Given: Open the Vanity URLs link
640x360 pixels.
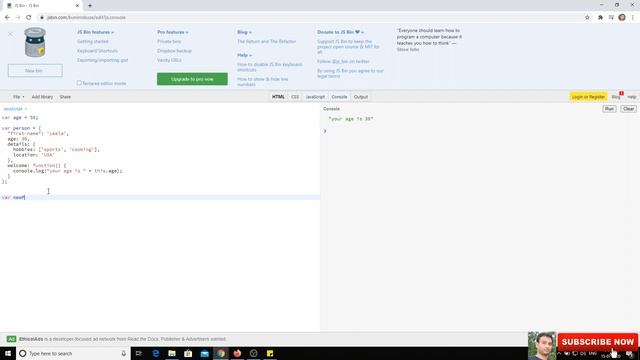Looking at the screenshot, I should [x=169, y=60].
